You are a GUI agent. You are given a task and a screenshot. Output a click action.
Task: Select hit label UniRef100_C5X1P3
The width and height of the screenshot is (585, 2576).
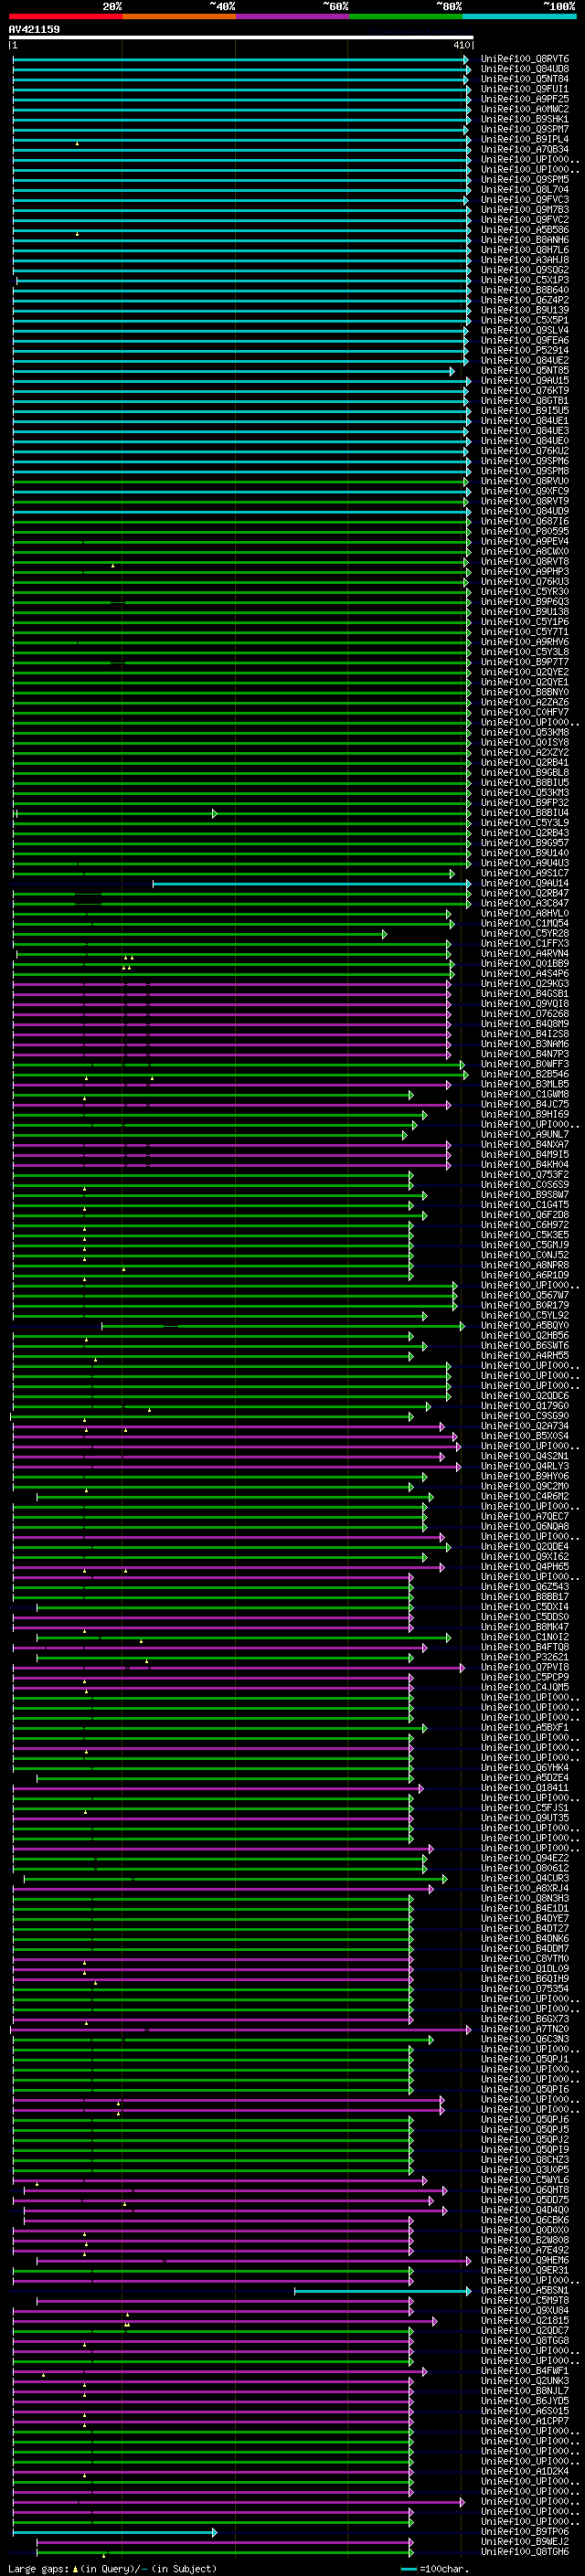click(525, 280)
